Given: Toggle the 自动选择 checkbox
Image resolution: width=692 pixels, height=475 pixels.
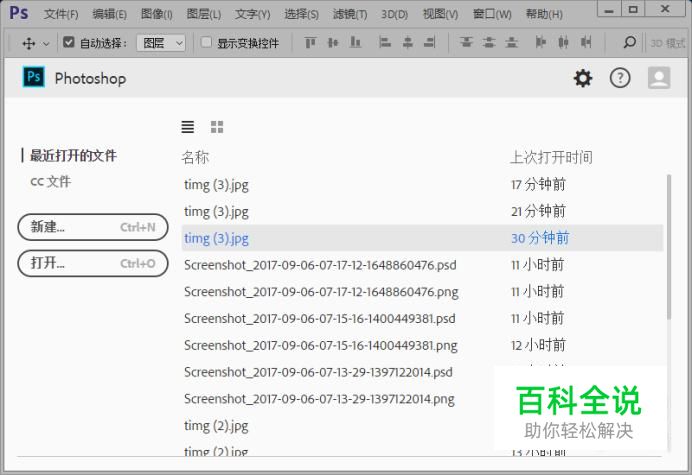Looking at the screenshot, I should [x=68, y=42].
